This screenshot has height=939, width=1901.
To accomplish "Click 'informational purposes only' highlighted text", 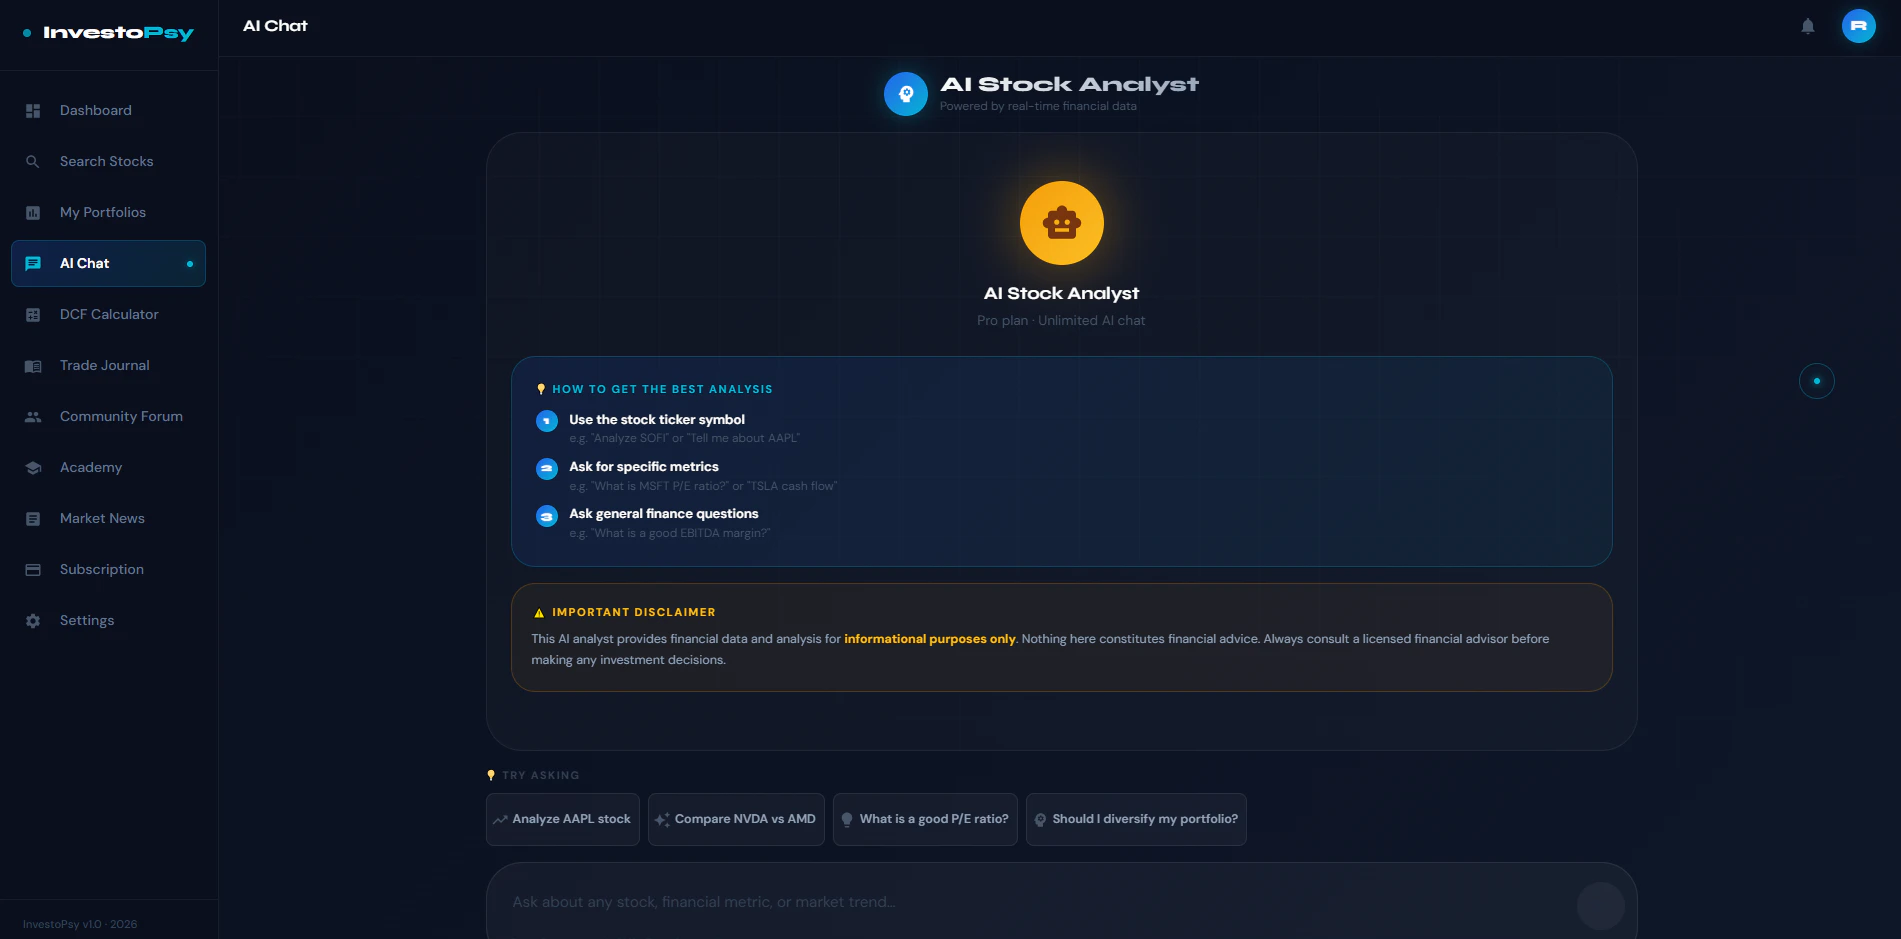I will [930, 639].
